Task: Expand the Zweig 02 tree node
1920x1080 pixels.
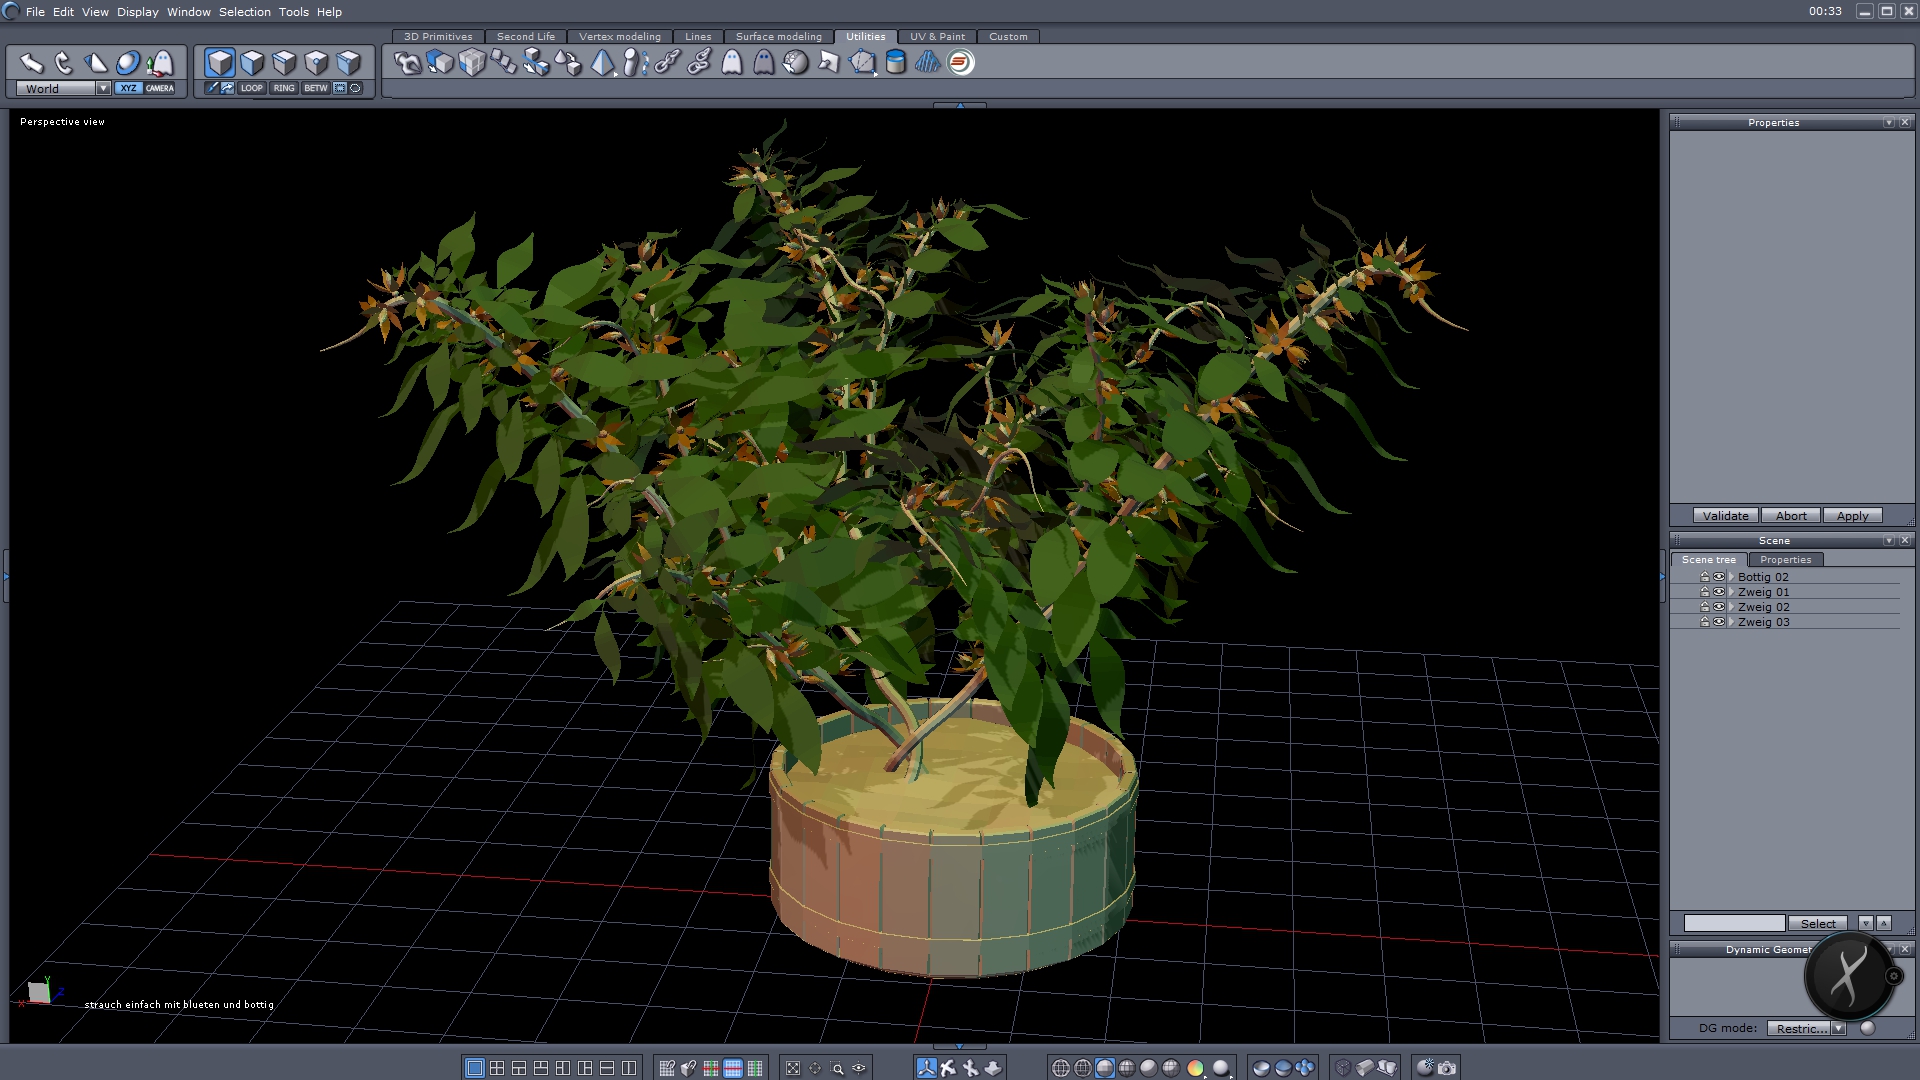Action: [x=1731, y=607]
